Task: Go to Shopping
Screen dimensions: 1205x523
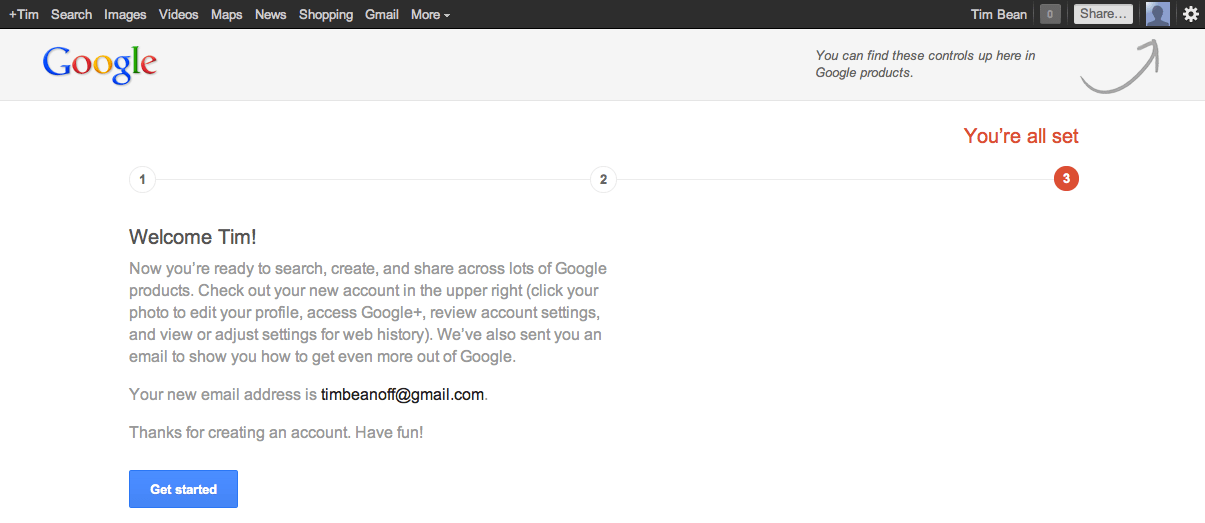Action: click(x=326, y=14)
